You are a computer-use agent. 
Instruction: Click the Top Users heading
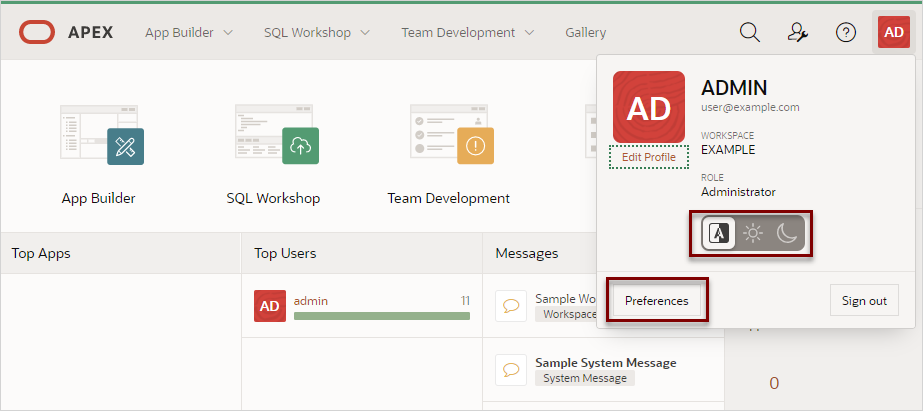pos(285,253)
